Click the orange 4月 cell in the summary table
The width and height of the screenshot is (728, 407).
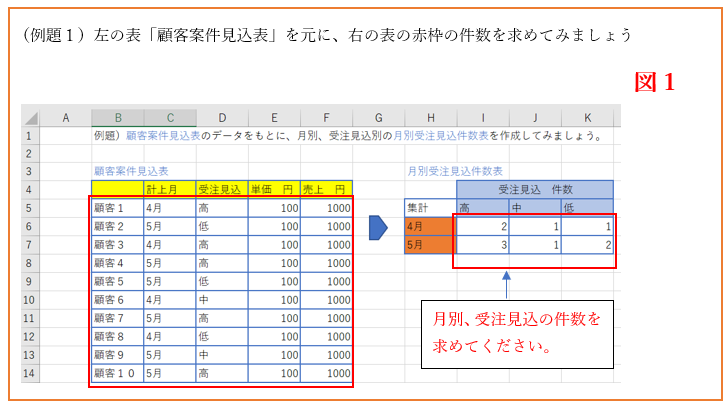coord(430,227)
